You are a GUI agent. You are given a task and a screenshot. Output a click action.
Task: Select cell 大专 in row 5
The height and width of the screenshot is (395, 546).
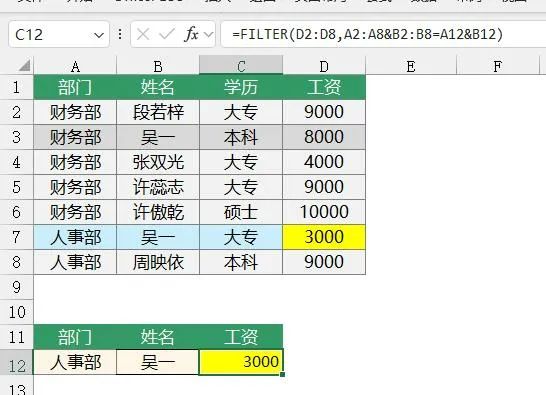point(241,187)
